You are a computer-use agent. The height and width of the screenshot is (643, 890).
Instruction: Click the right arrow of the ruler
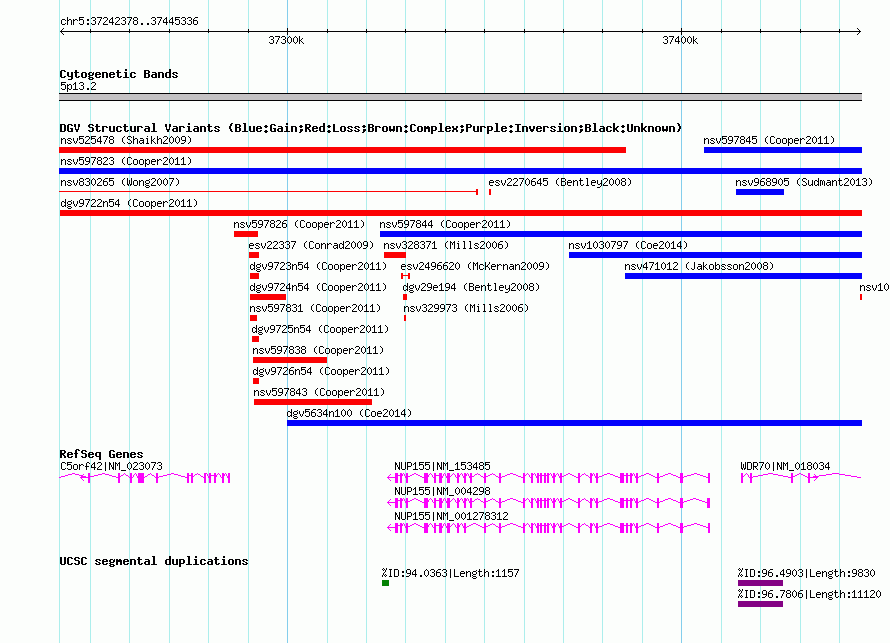click(x=859, y=31)
